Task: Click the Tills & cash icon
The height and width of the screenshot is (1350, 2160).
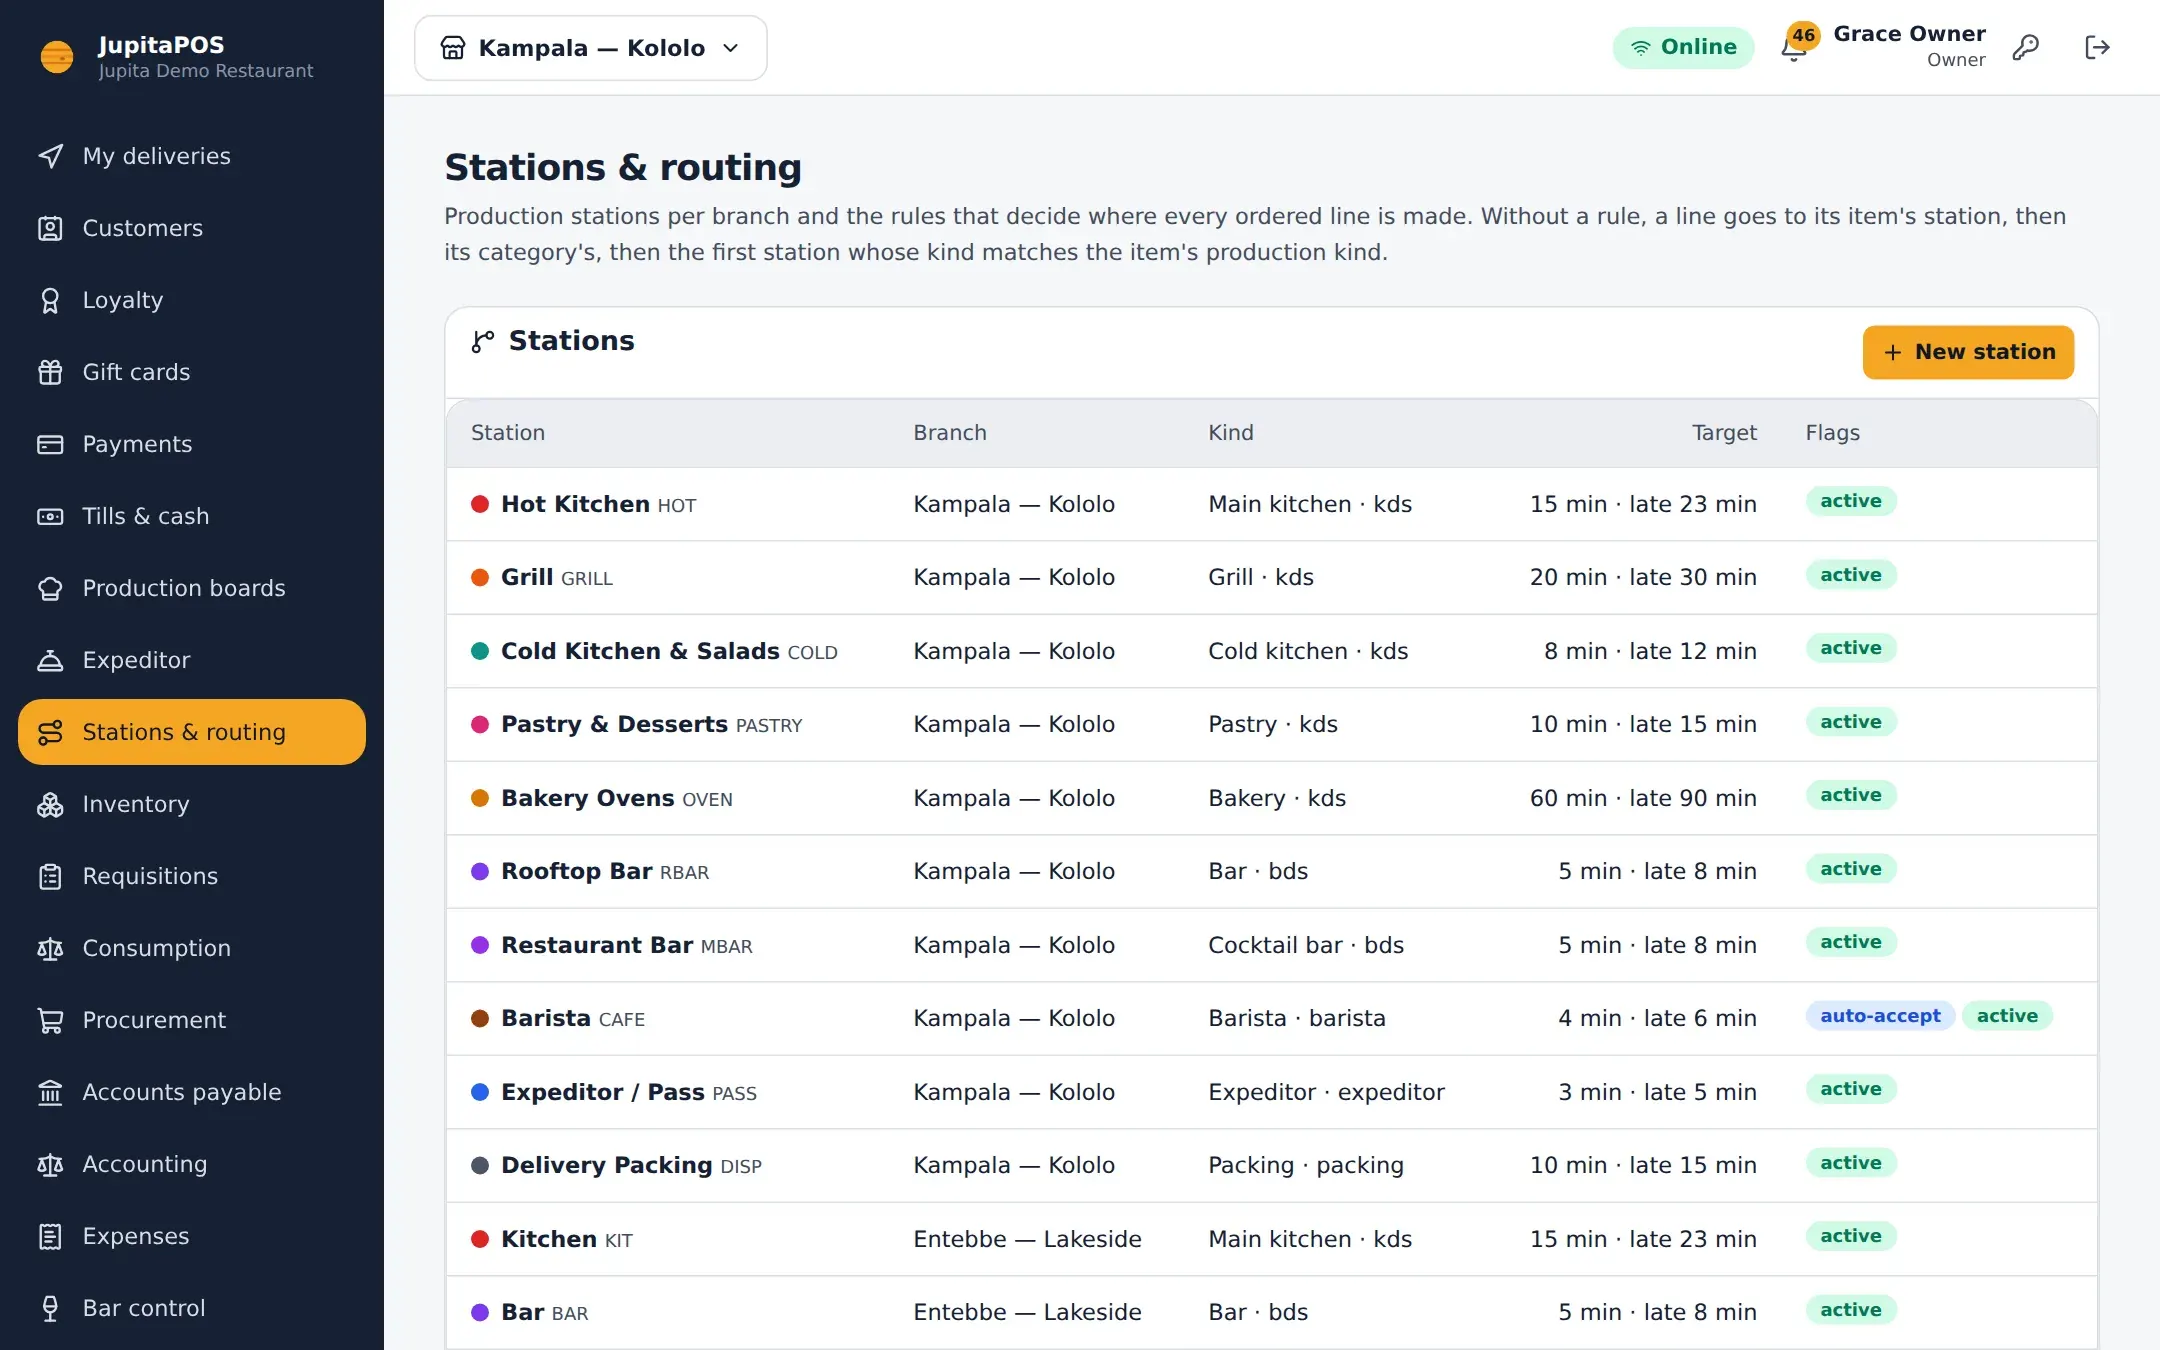Action: click(x=50, y=516)
